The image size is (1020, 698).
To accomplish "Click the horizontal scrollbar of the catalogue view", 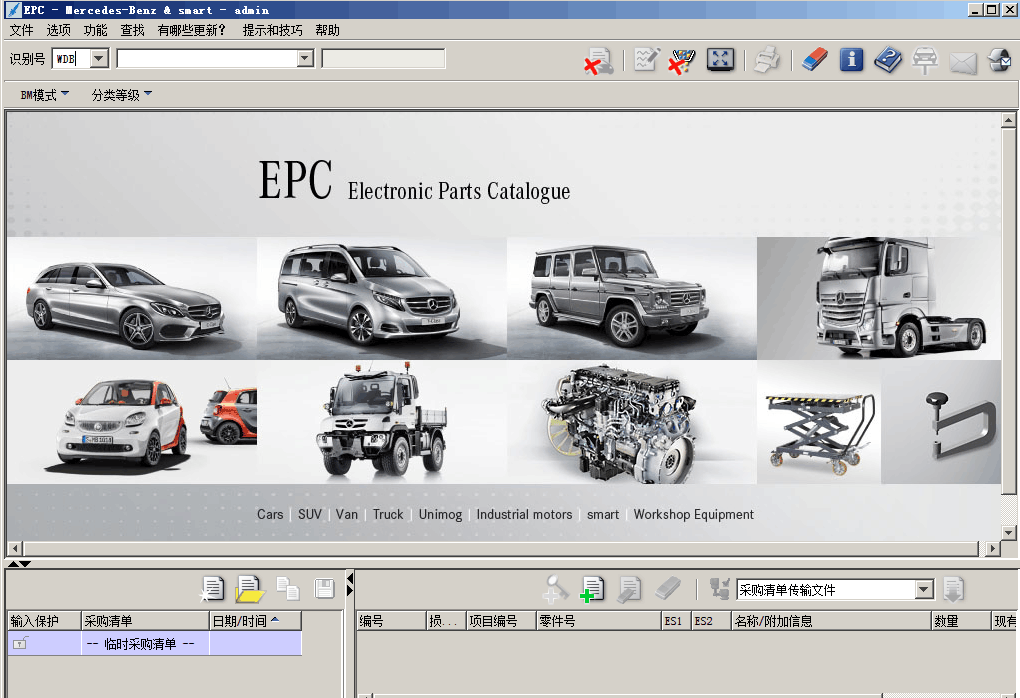I will pyautogui.click(x=501, y=548).
